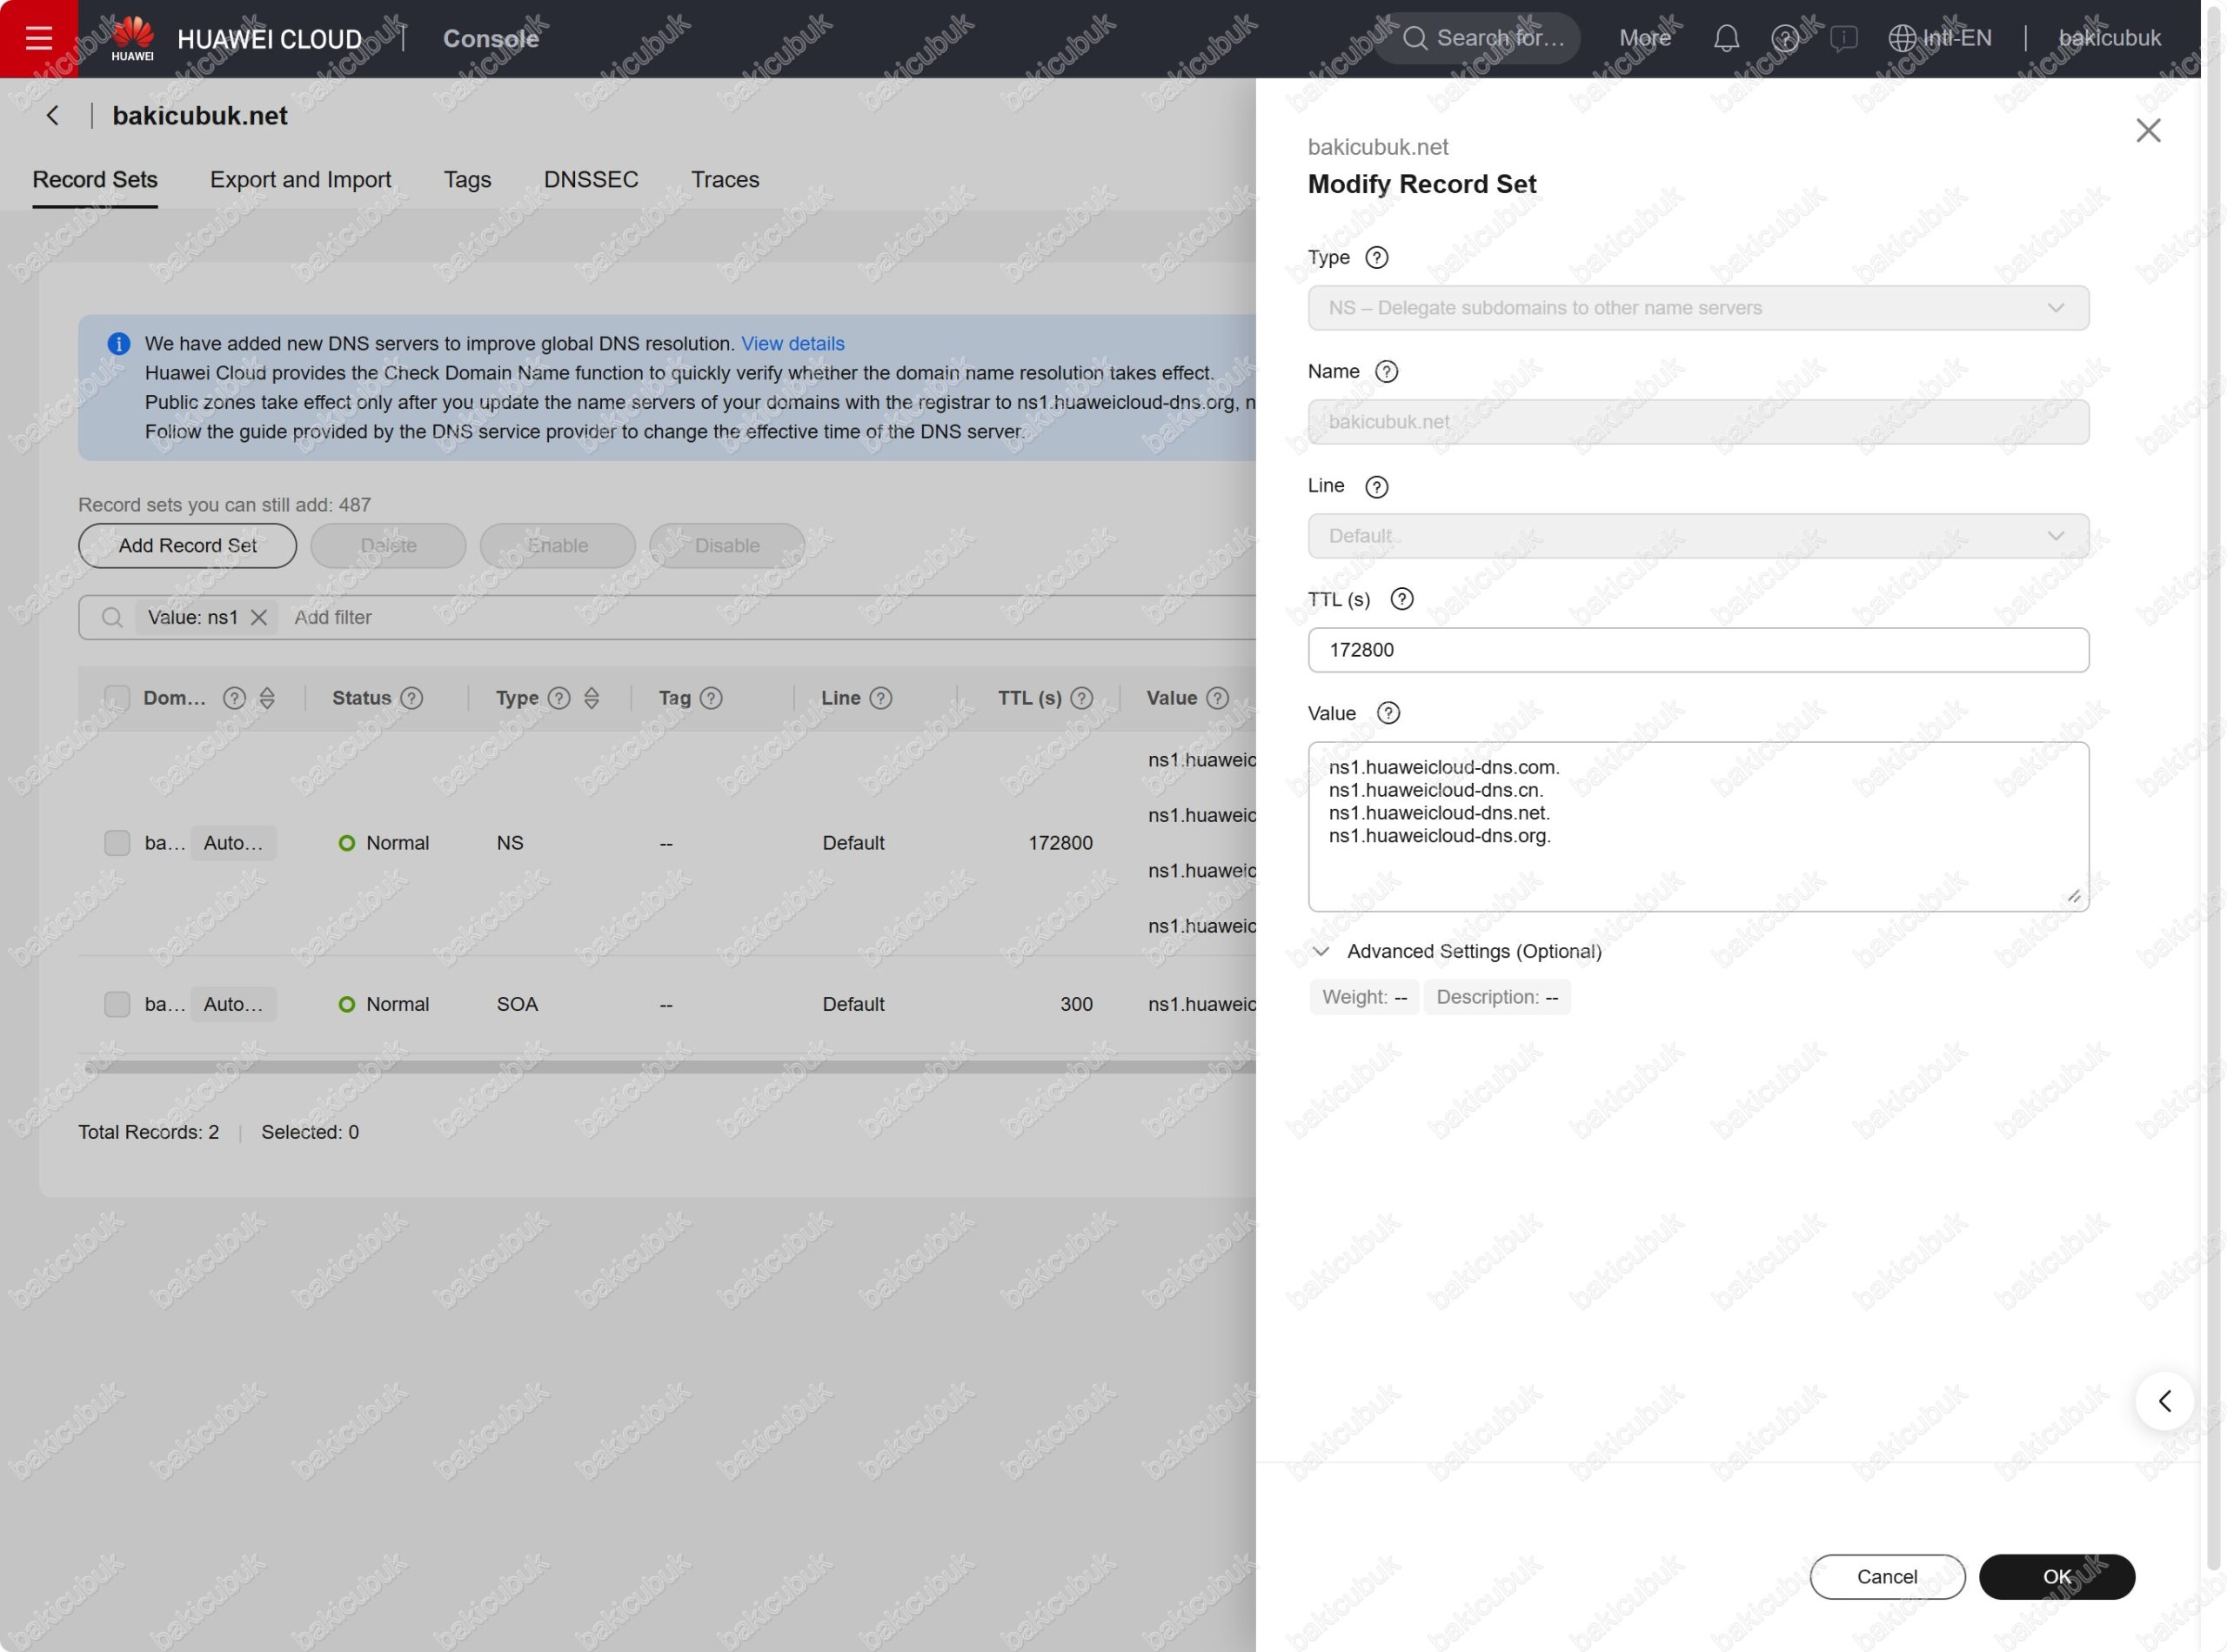Screen dimensions: 2227x1652
Task: Sort by the Type column arrows
Action: click(592, 698)
